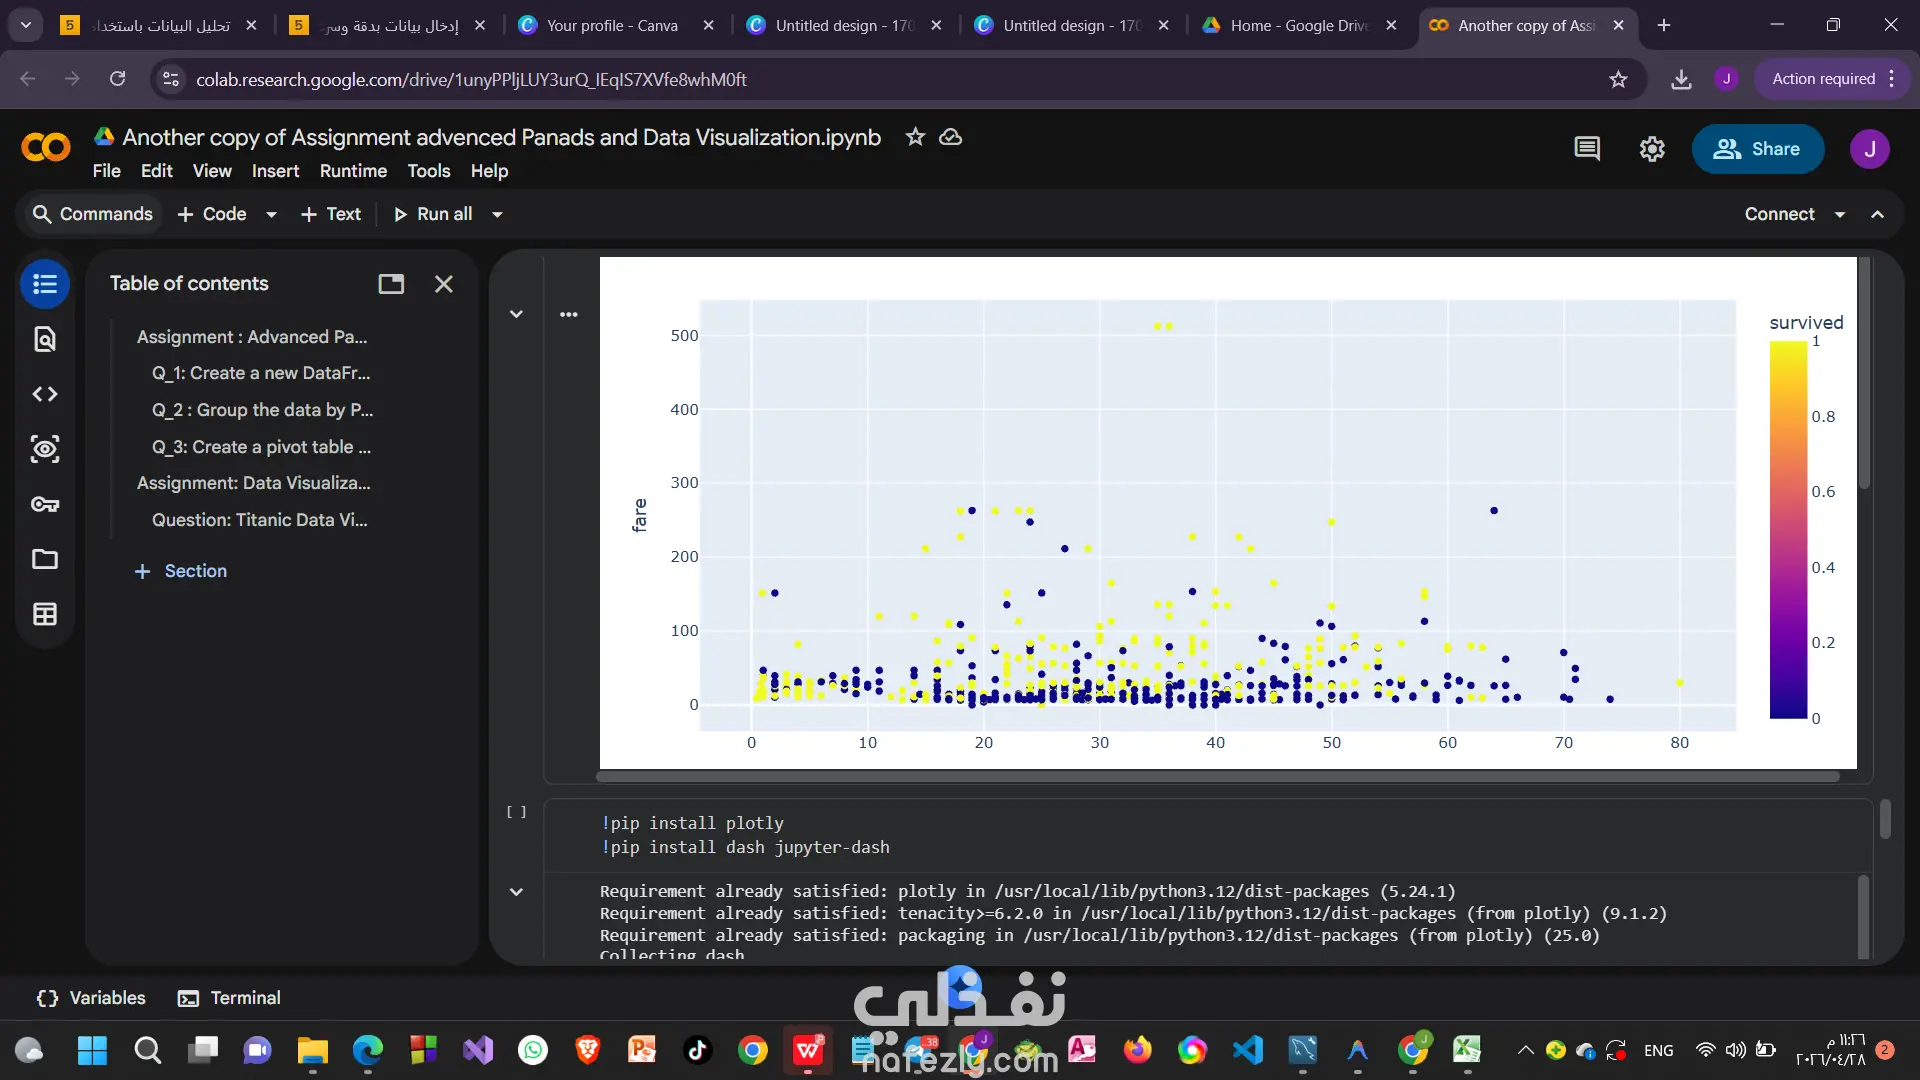Screen dimensions: 1920x1080
Task: Open the Secrets key icon in sidebar
Action: click(45, 504)
